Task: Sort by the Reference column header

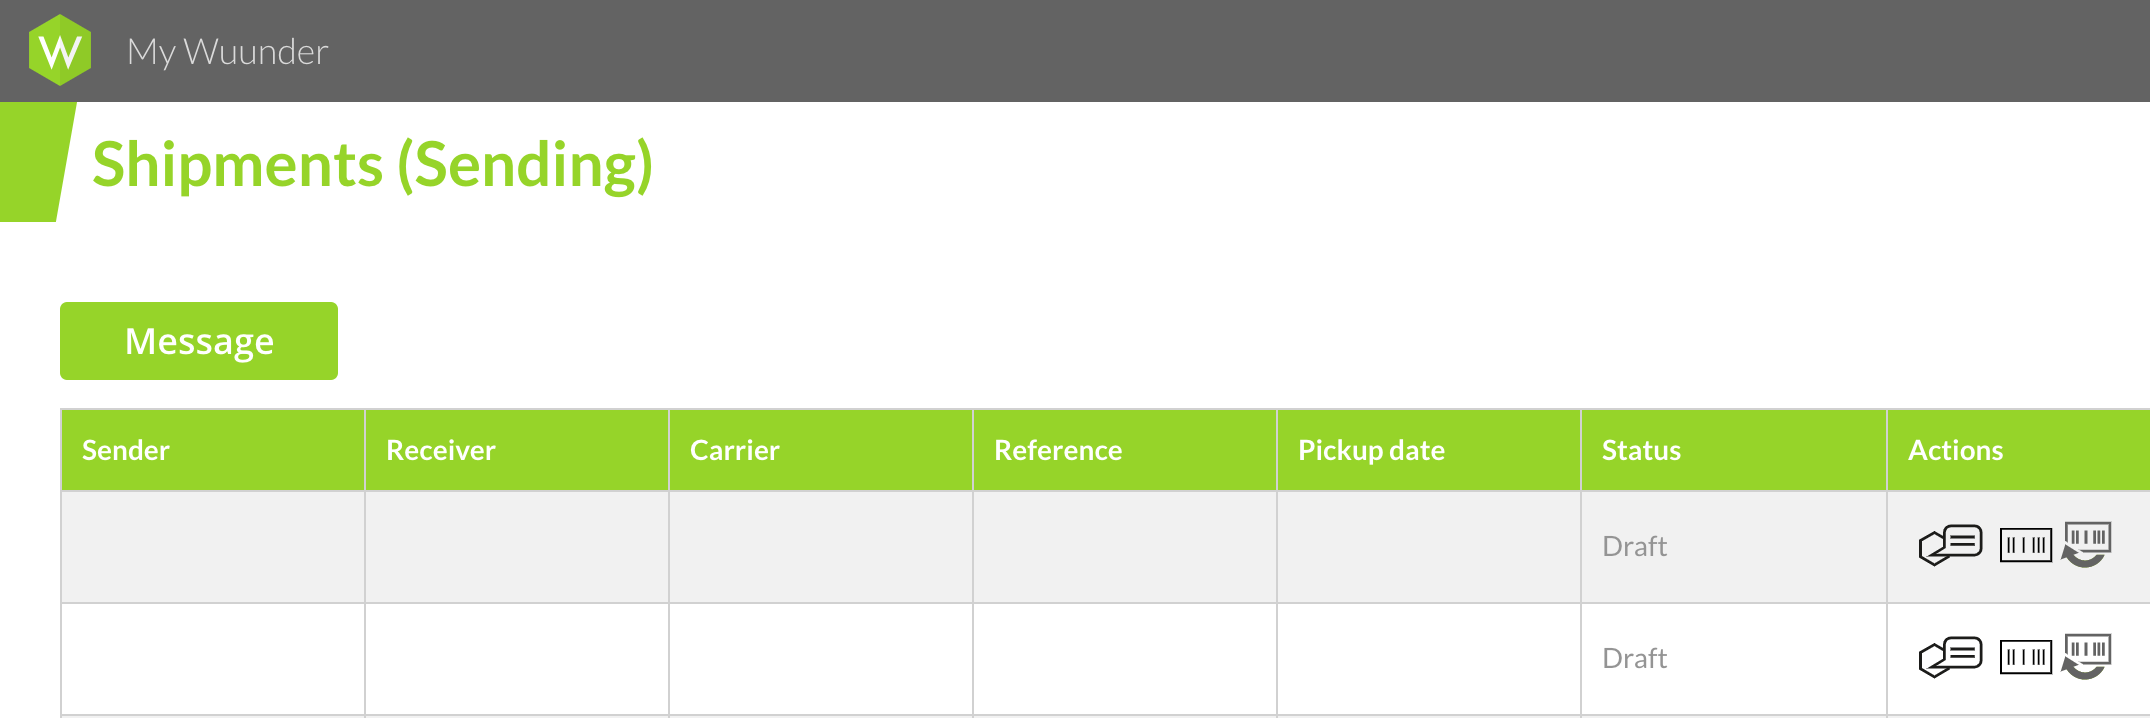Action: 1057,450
